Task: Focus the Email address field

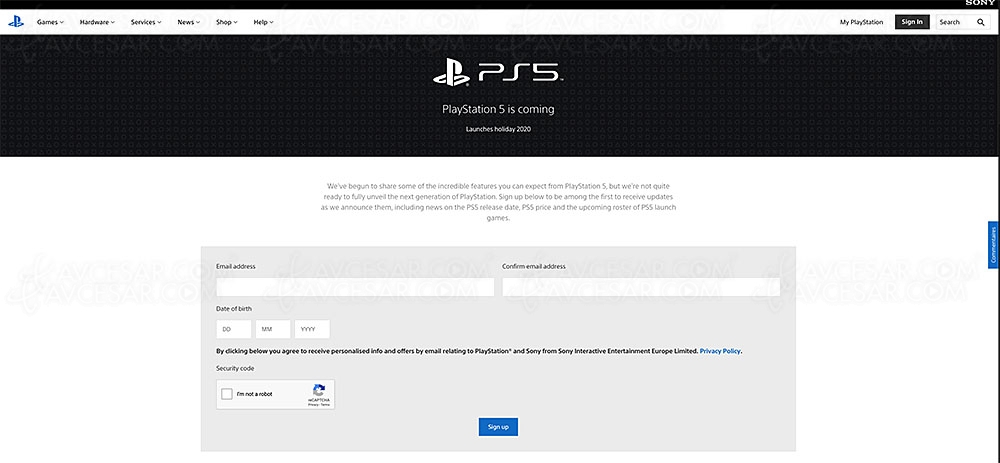Action: click(x=355, y=286)
